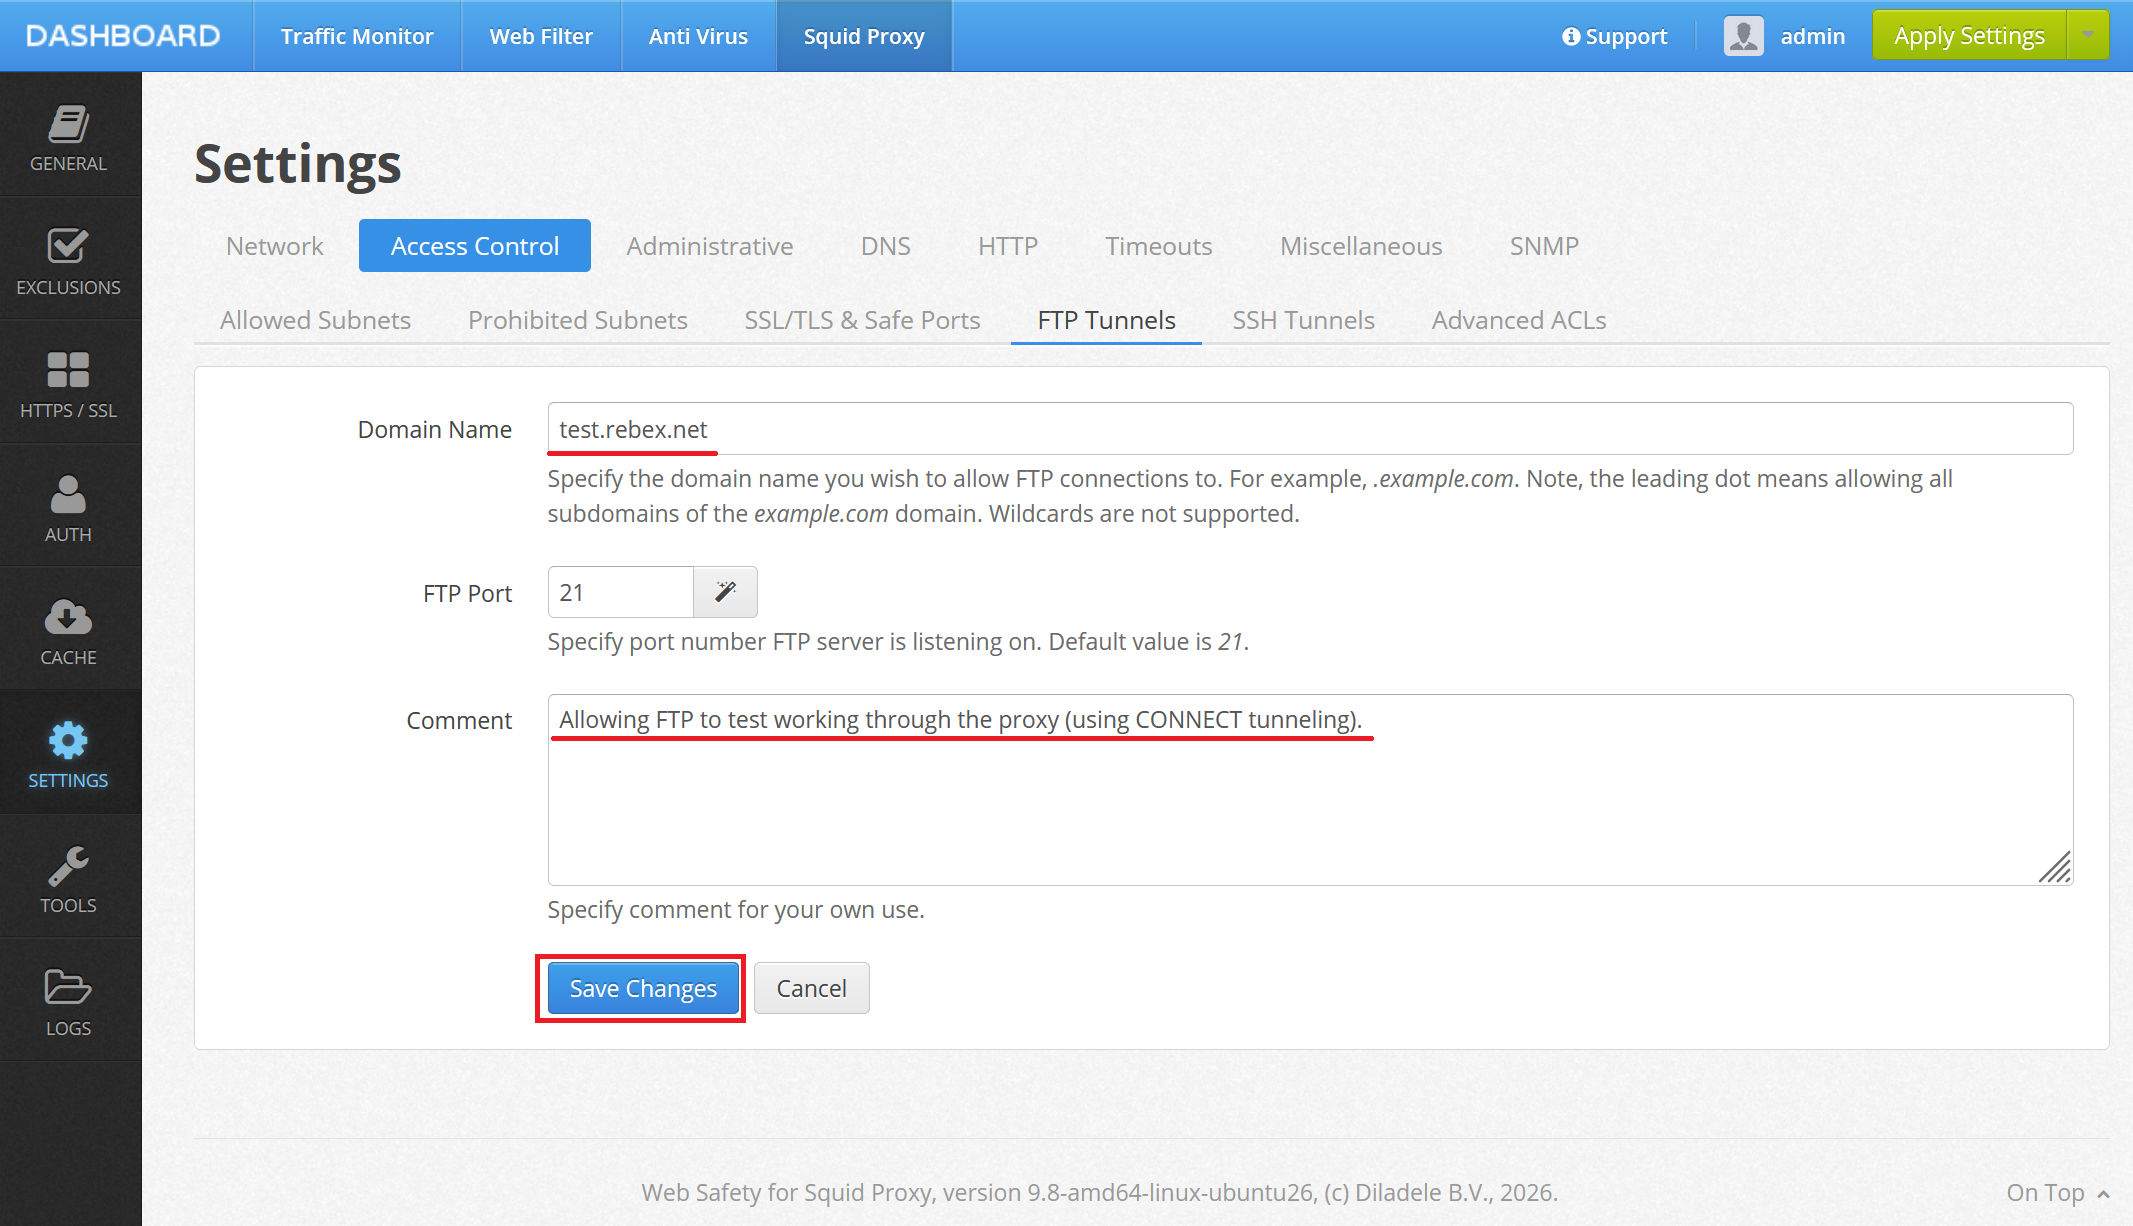Open the HTTPS / SSL sidebar section
The height and width of the screenshot is (1226, 2133).
click(x=68, y=383)
